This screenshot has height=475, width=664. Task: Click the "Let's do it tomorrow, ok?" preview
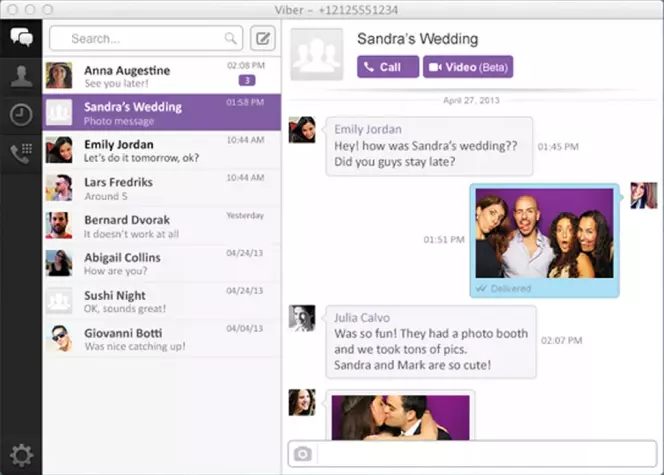141,158
